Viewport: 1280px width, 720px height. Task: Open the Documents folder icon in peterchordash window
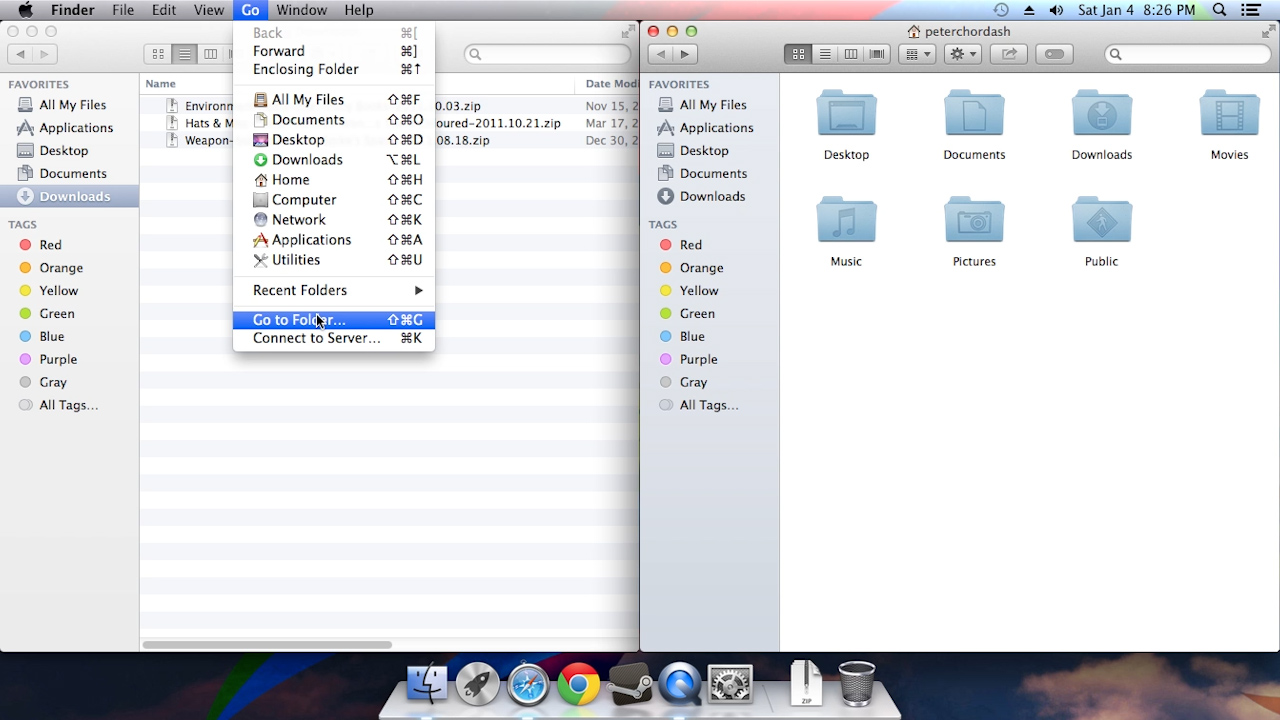pos(974,113)
